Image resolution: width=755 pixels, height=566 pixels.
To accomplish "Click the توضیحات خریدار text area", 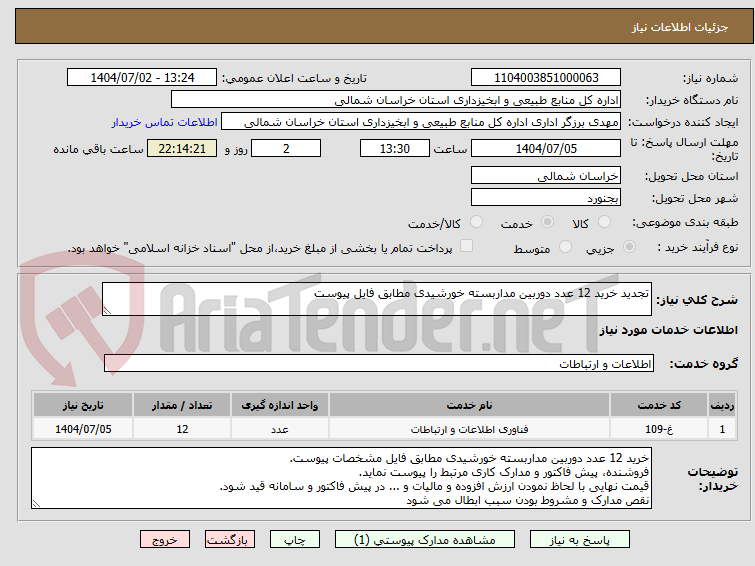I will 341,478.
